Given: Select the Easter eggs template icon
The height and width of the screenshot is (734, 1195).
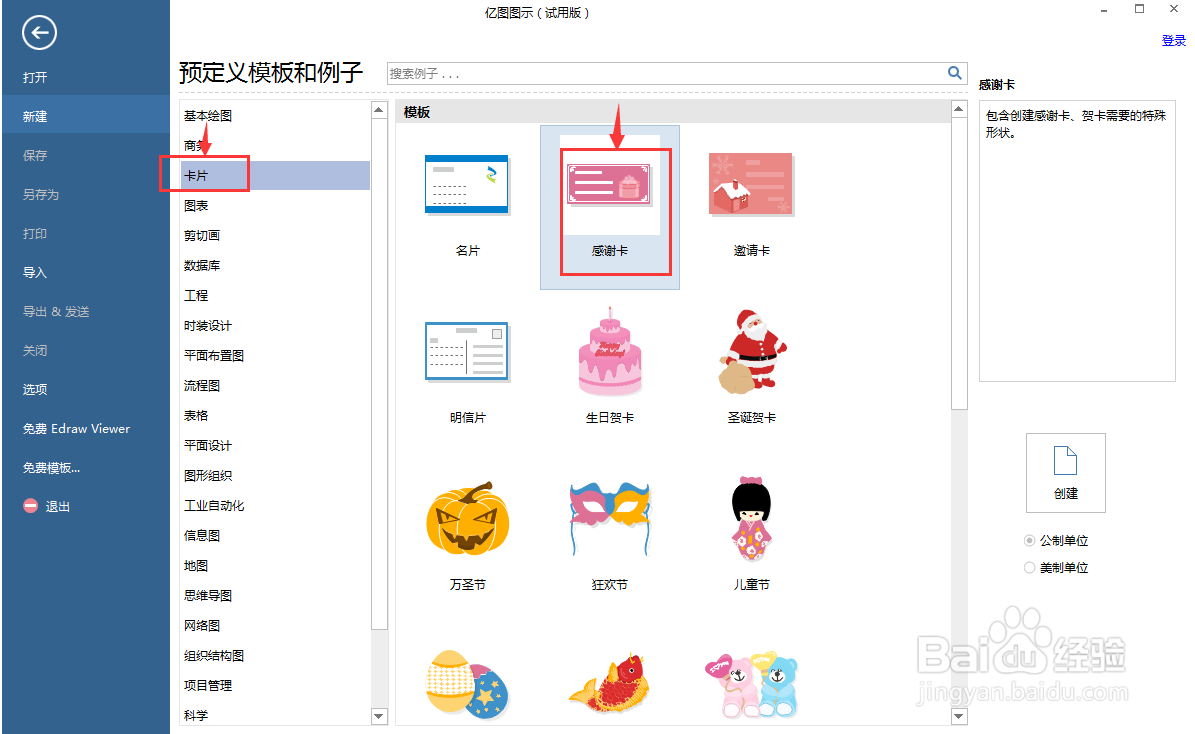Looking at the screenshot, I should click(466, 684).
